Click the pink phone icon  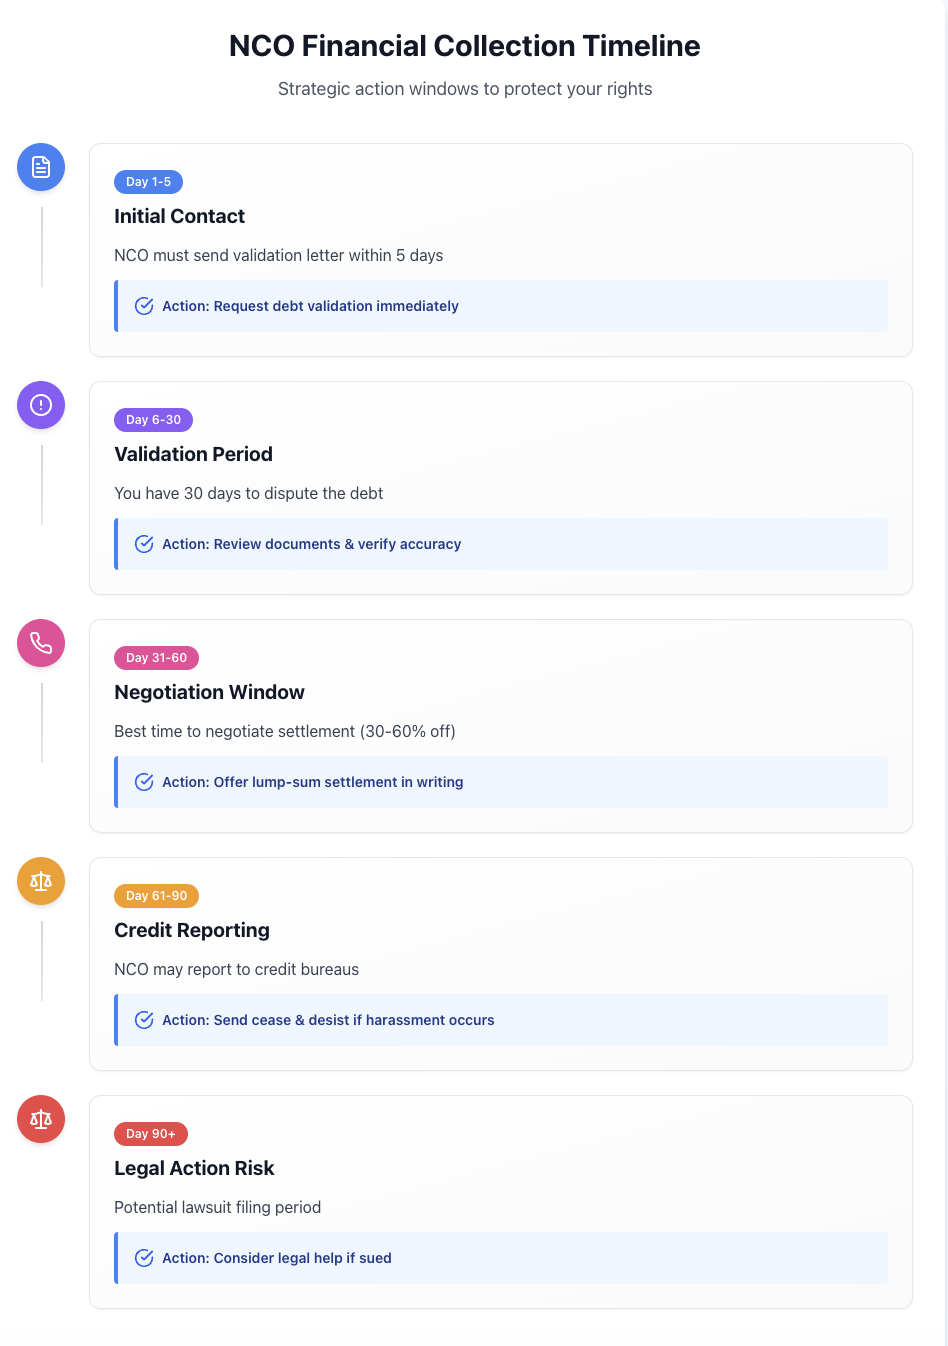[41, 643]
